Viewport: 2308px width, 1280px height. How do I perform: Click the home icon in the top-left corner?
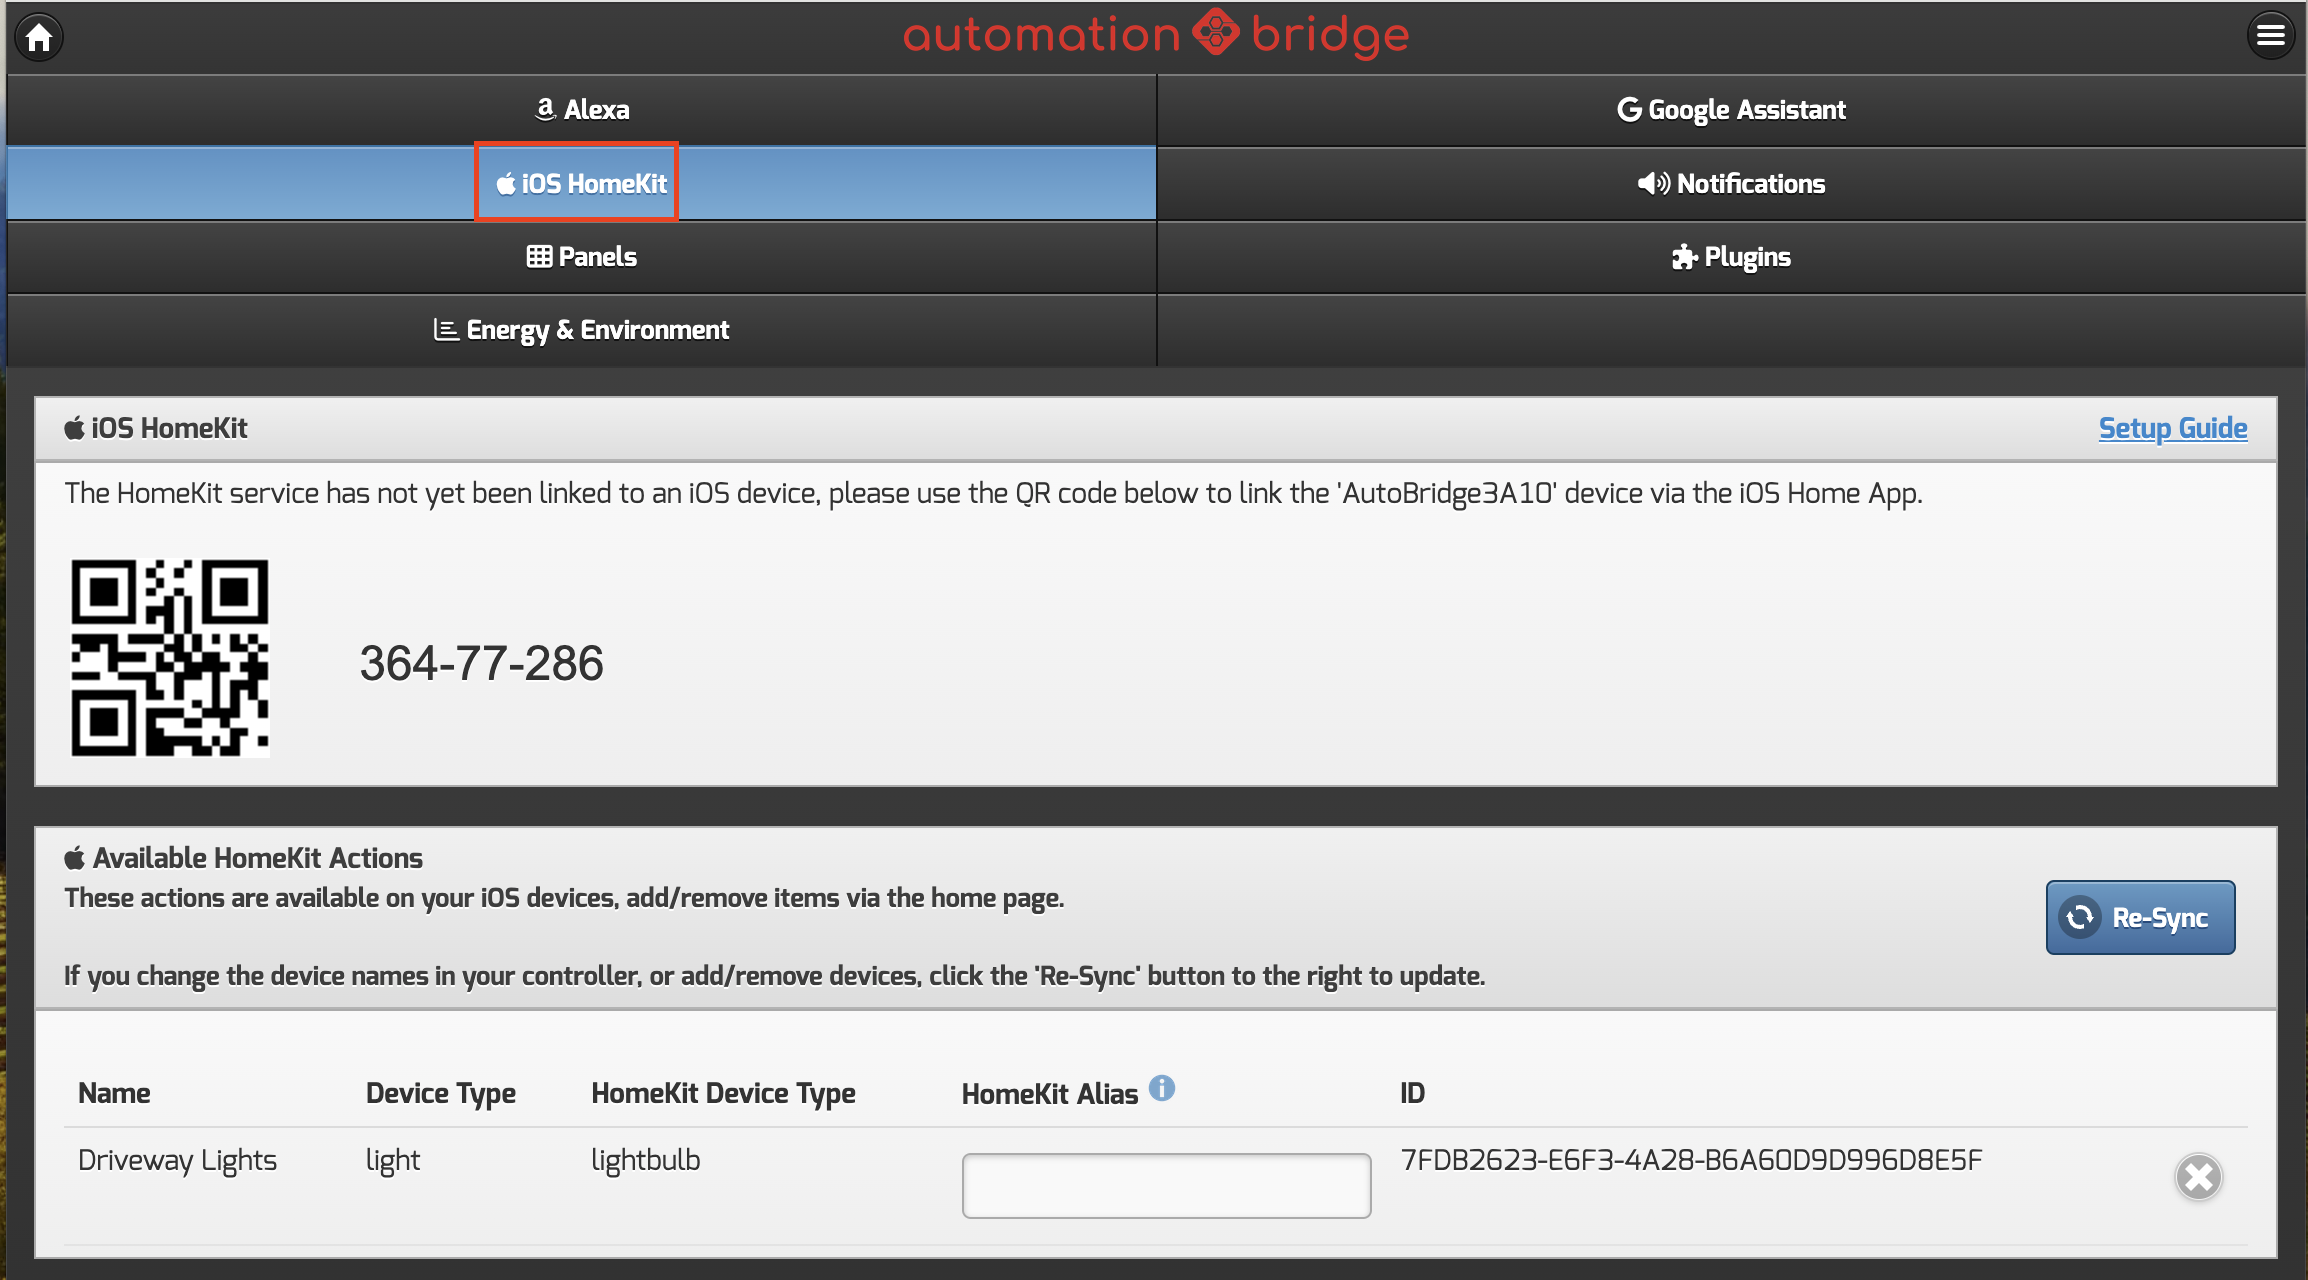(x=39, y=37)
